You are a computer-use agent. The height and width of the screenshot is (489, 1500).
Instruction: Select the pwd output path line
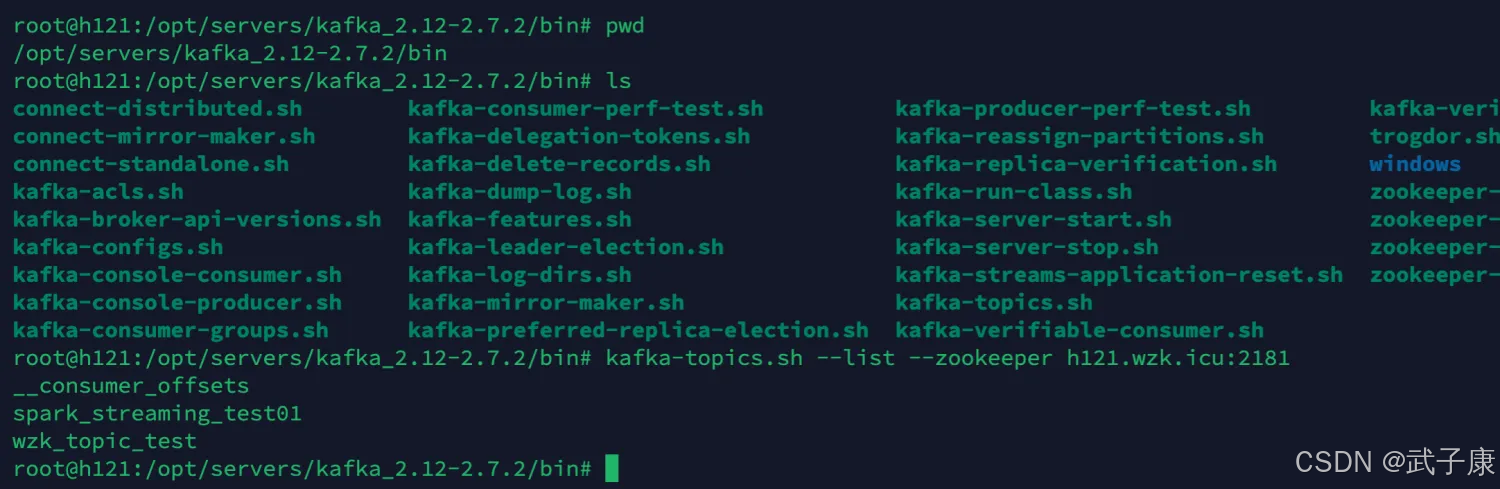point(230,53)
